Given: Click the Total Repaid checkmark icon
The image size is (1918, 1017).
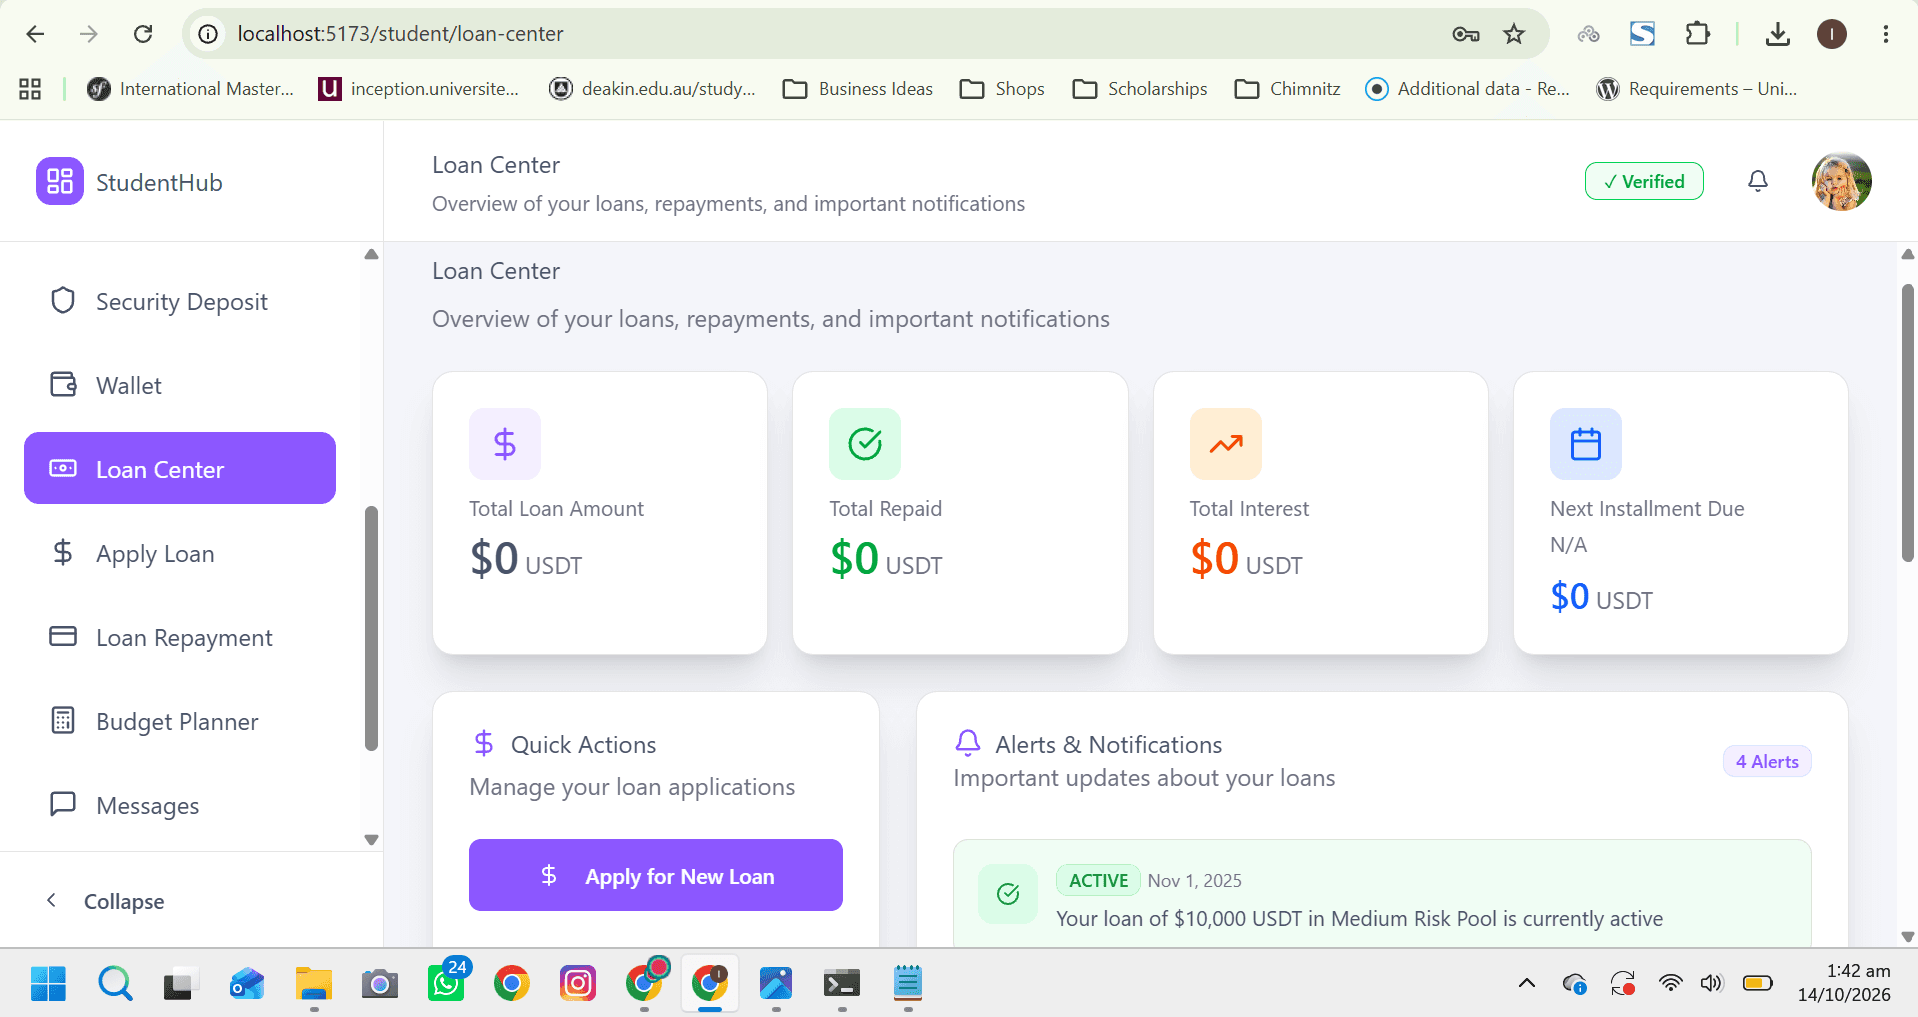Looking at the screenshot, I should click(865, 443).
